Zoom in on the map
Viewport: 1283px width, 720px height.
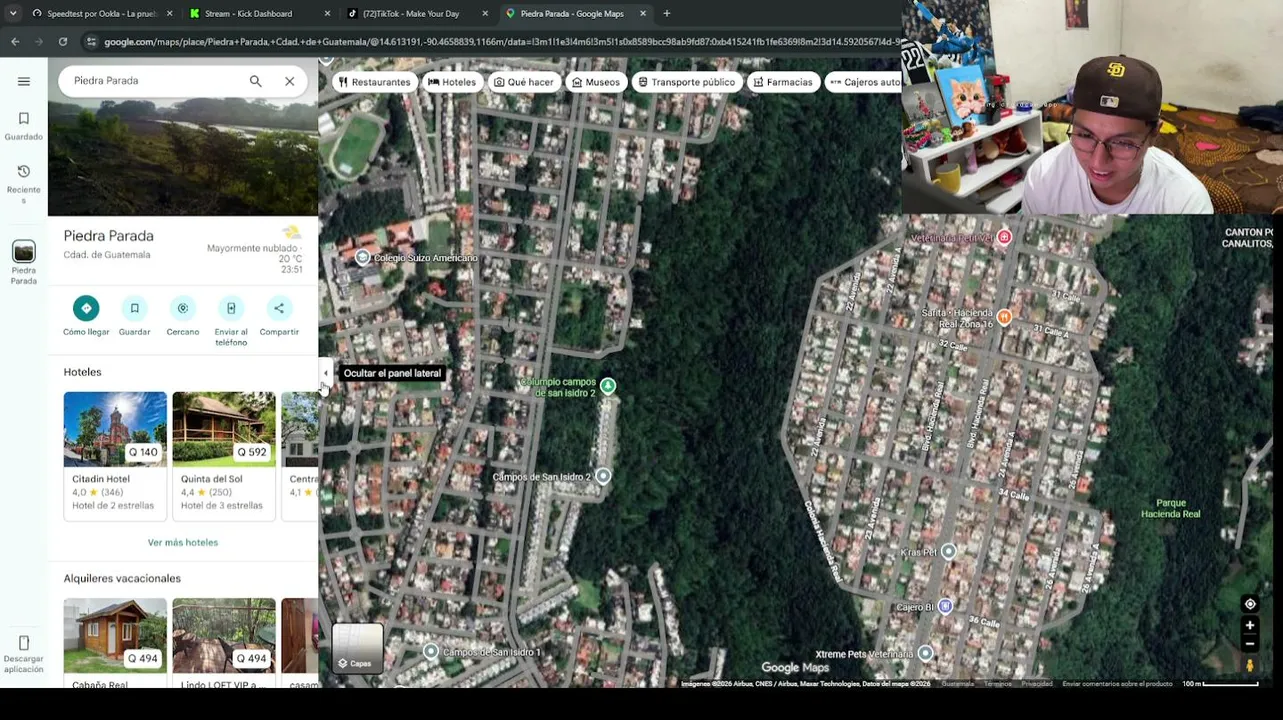(x=1249, y=626)
